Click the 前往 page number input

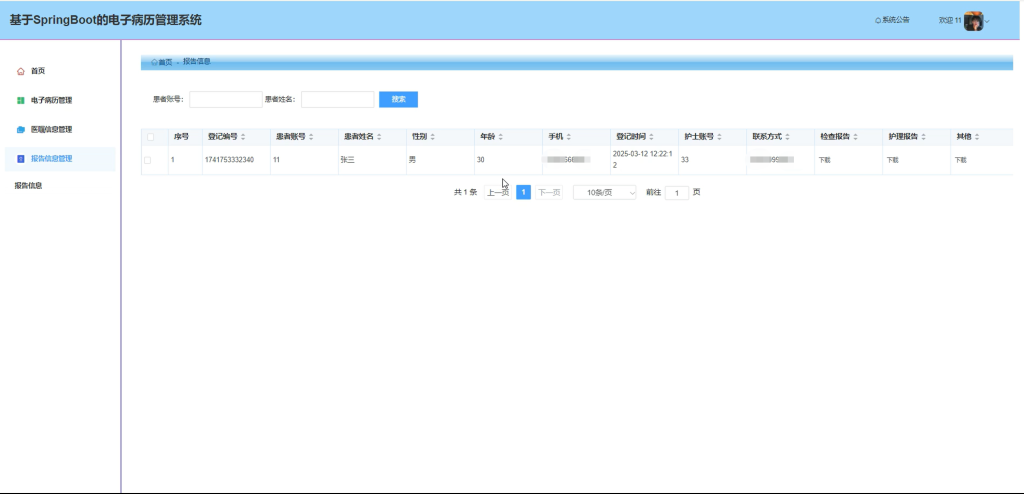[x=677, y=193]
